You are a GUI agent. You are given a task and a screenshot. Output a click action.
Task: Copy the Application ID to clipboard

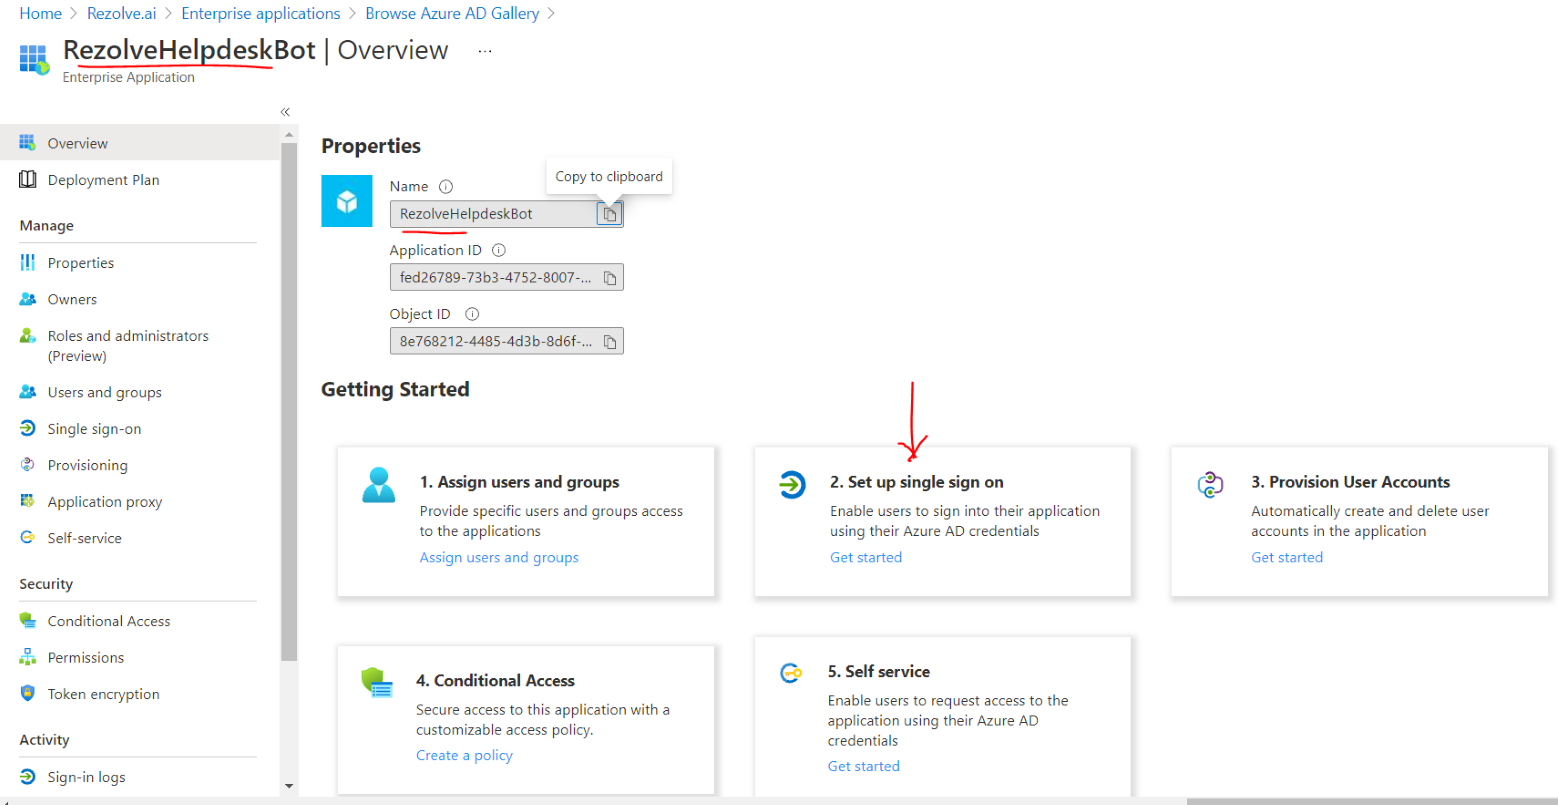tap(610, 277)
